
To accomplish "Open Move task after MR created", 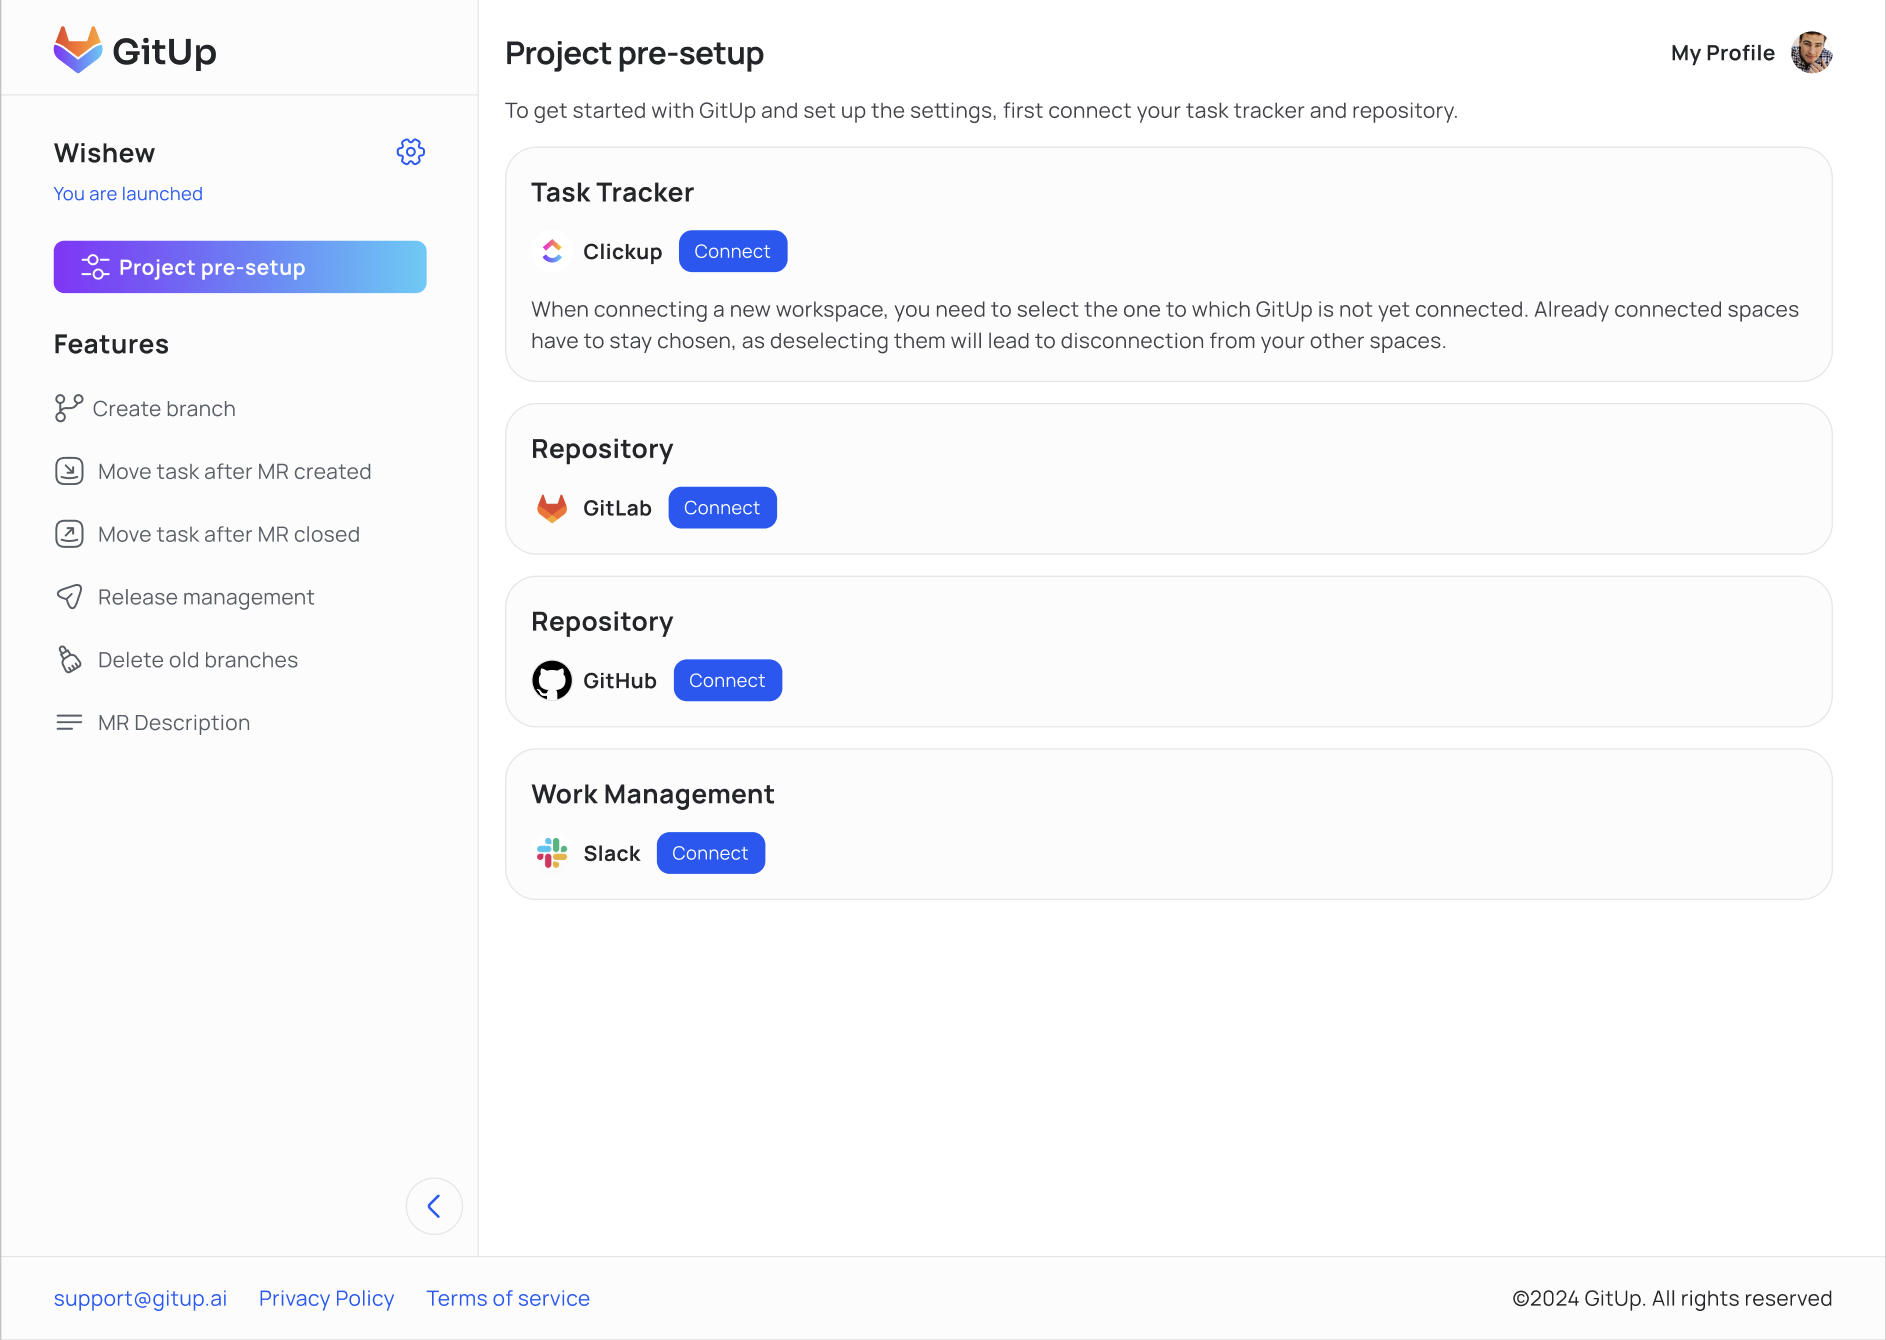I will pyautogui.click(x=234, y=472).
